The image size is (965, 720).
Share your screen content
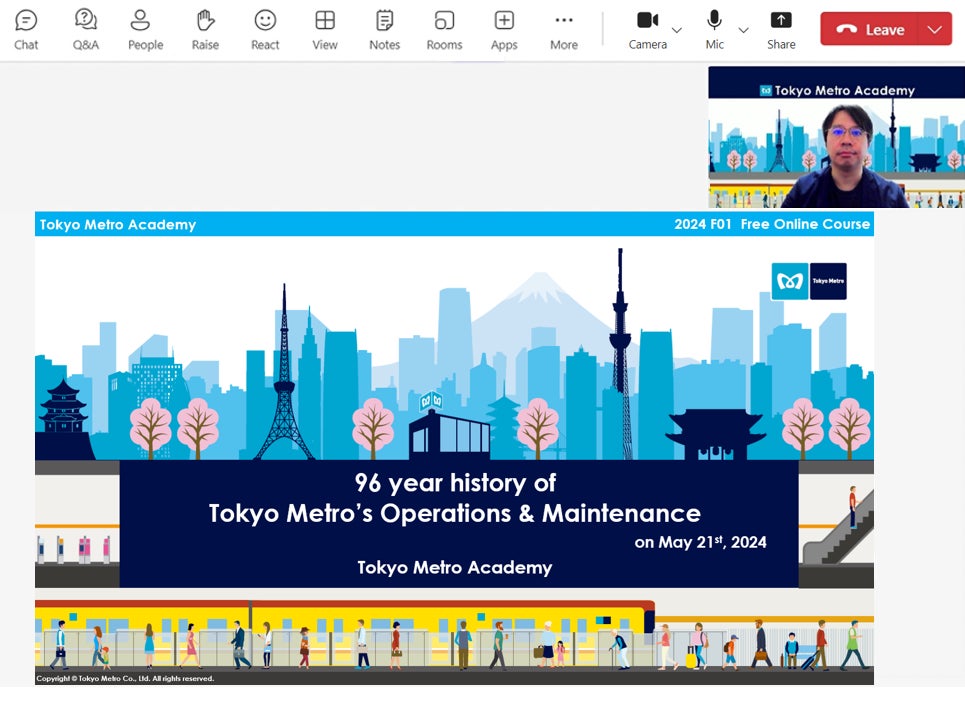781,30
